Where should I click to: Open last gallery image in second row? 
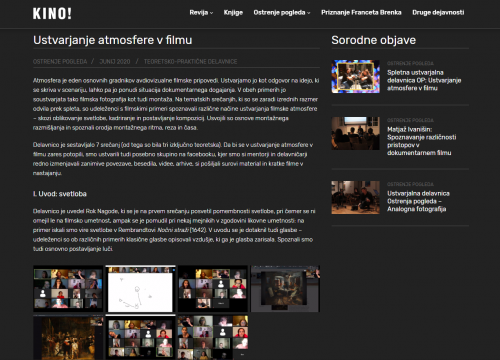tap(213, 337)
